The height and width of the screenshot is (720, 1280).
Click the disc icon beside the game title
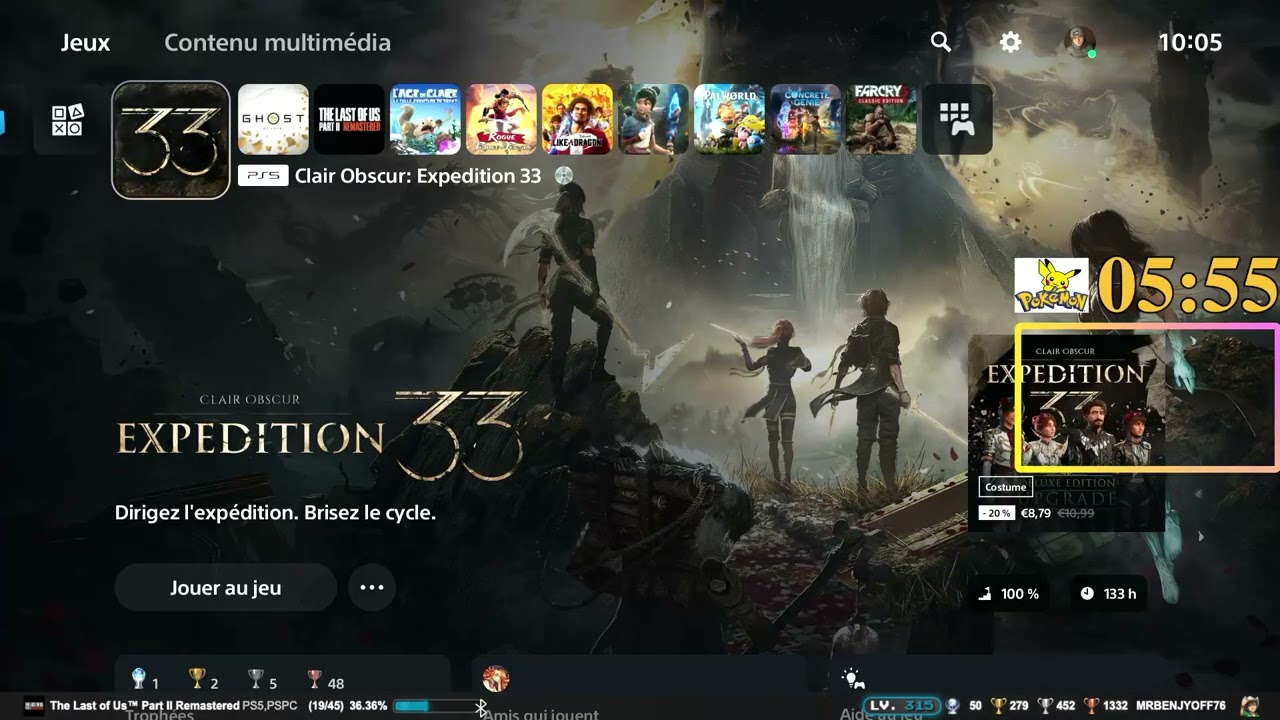564,176
